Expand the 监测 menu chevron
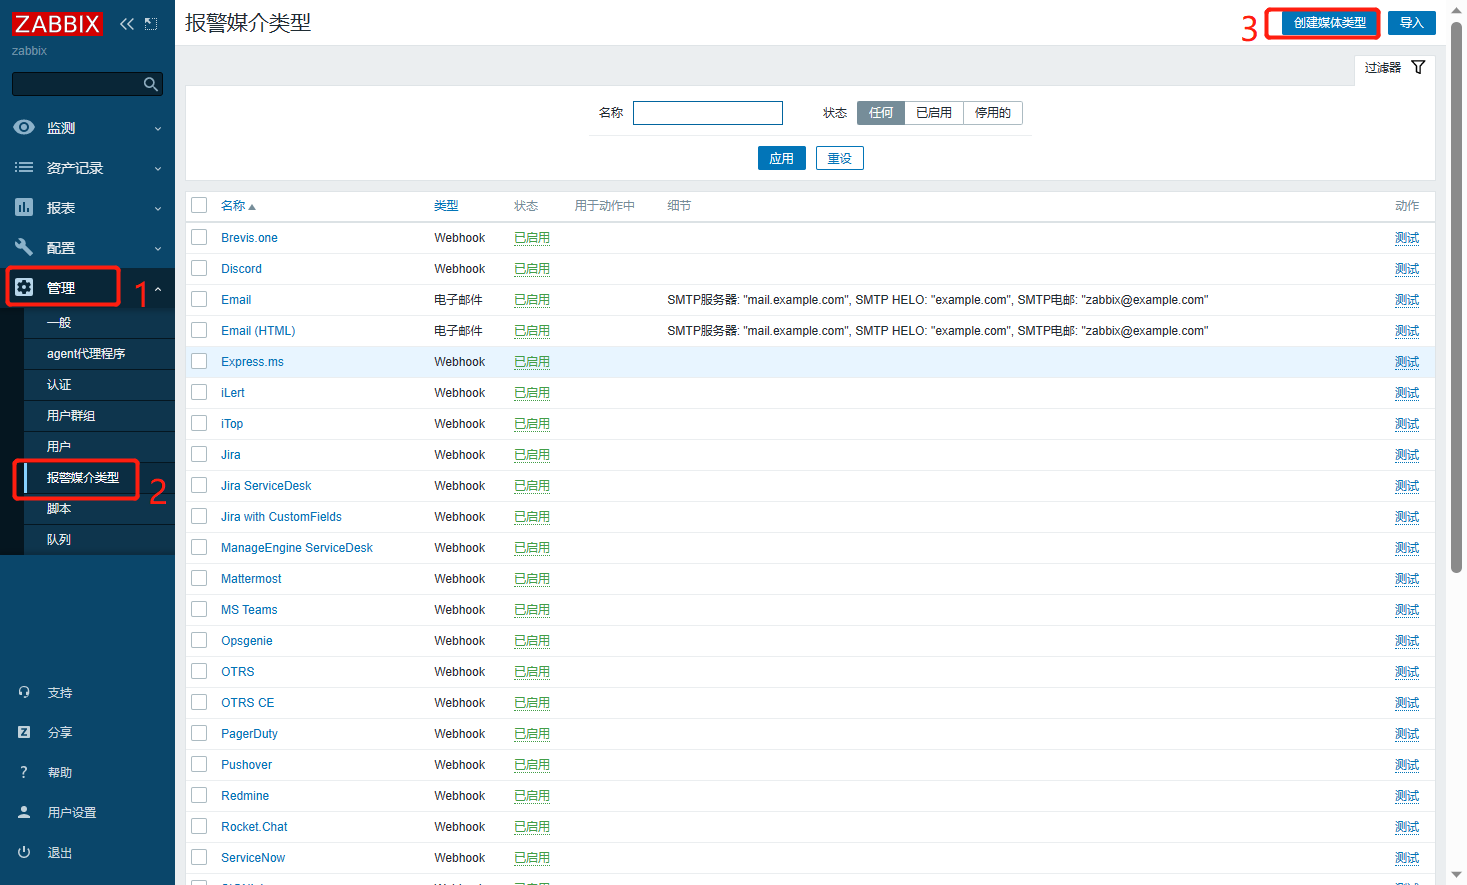The height and width of the screenshot is (885, 1467). [x=158, y=128]
